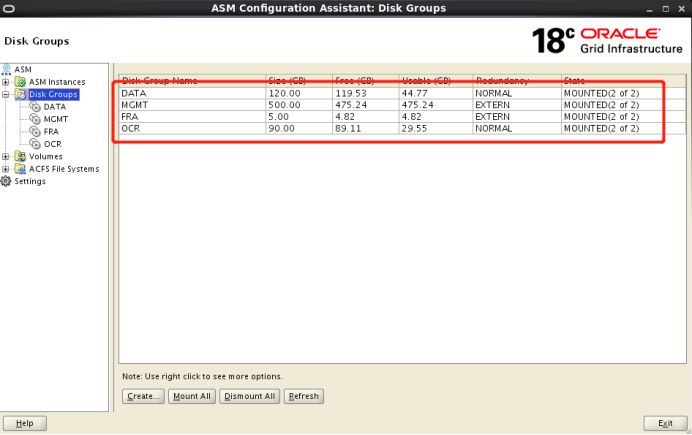Screen dimensions: 692x435
Task: Click the Exit button
Action: (x=665, y=423)
